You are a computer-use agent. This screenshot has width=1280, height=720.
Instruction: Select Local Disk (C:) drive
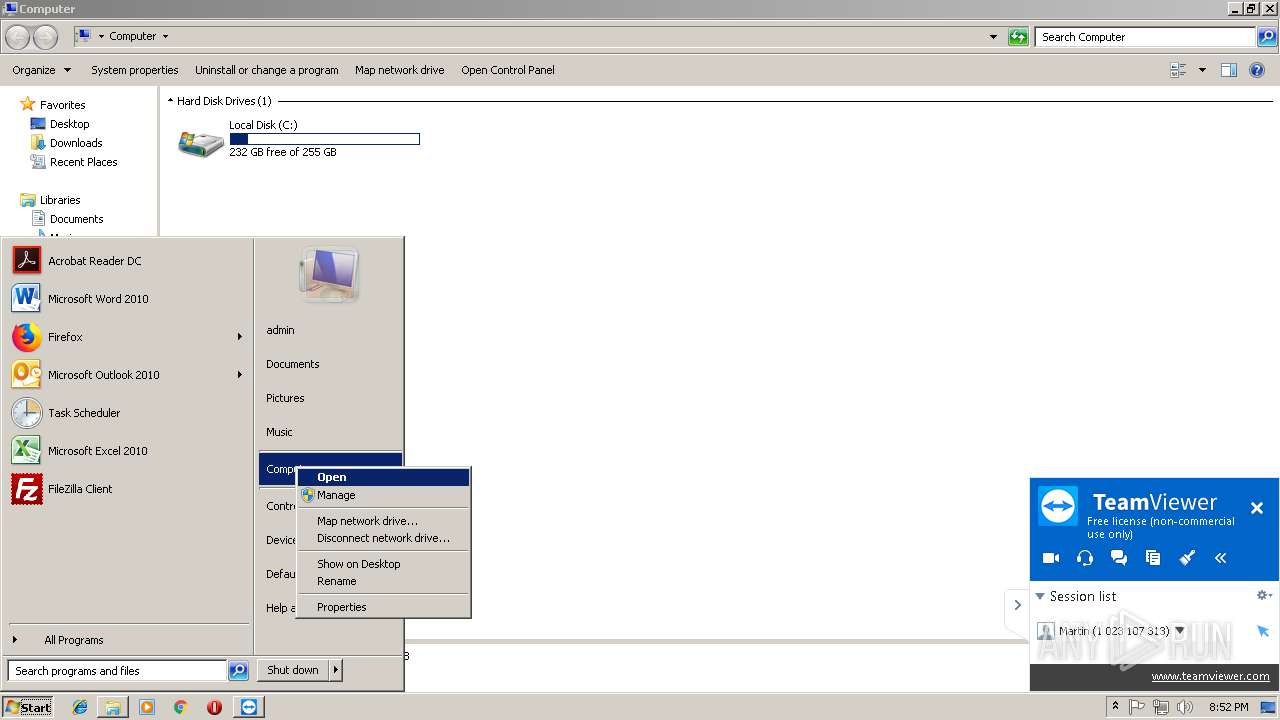coord(298,139)
